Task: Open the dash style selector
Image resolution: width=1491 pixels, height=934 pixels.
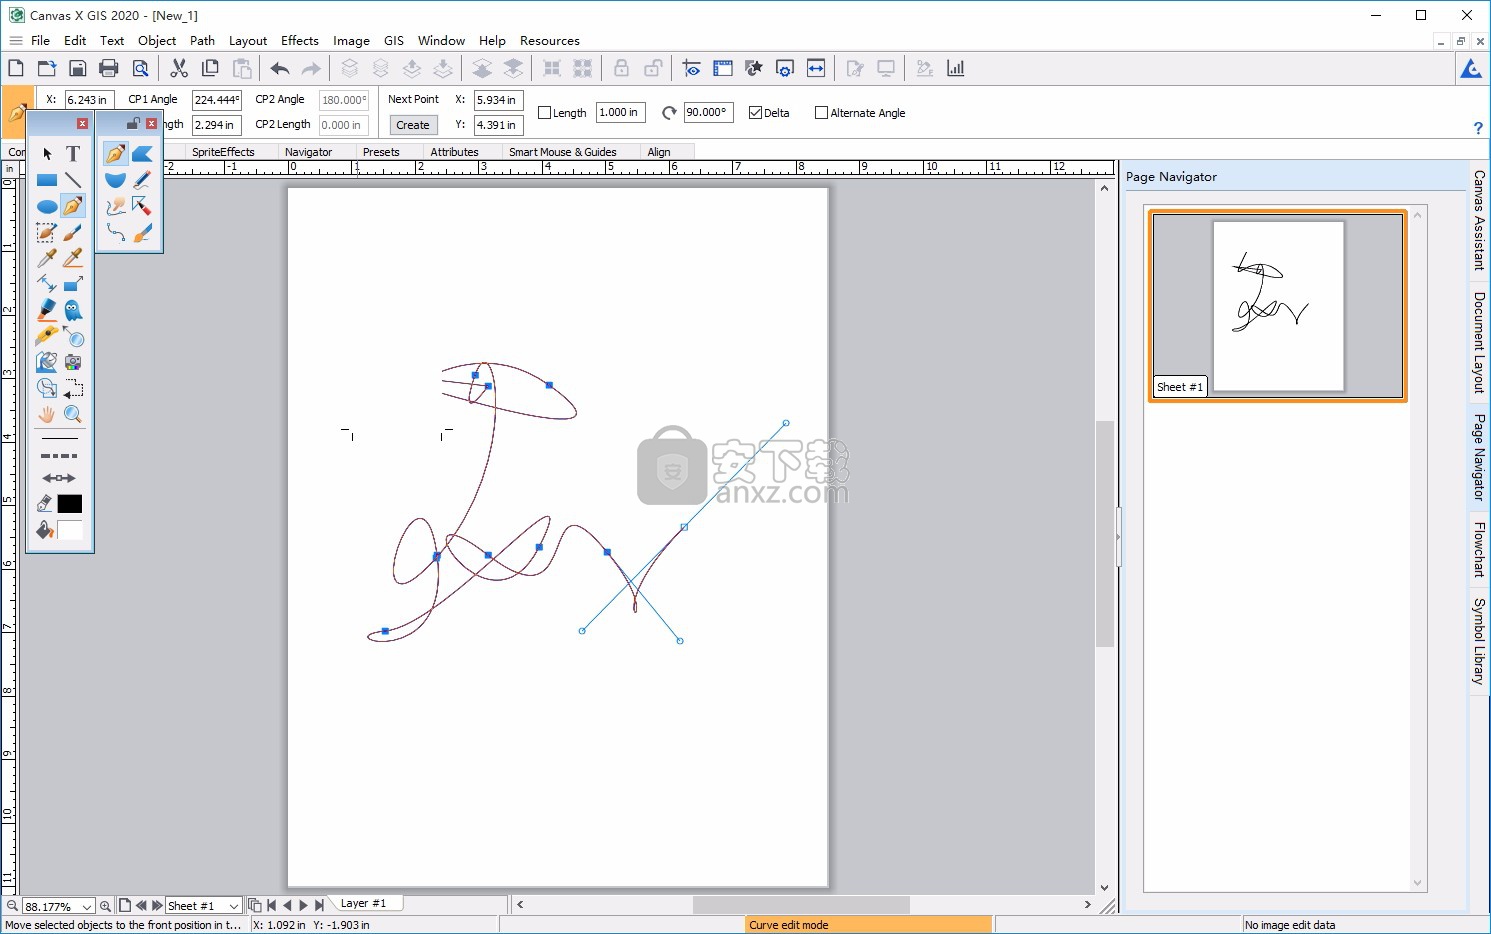Action: pos(60,456)
